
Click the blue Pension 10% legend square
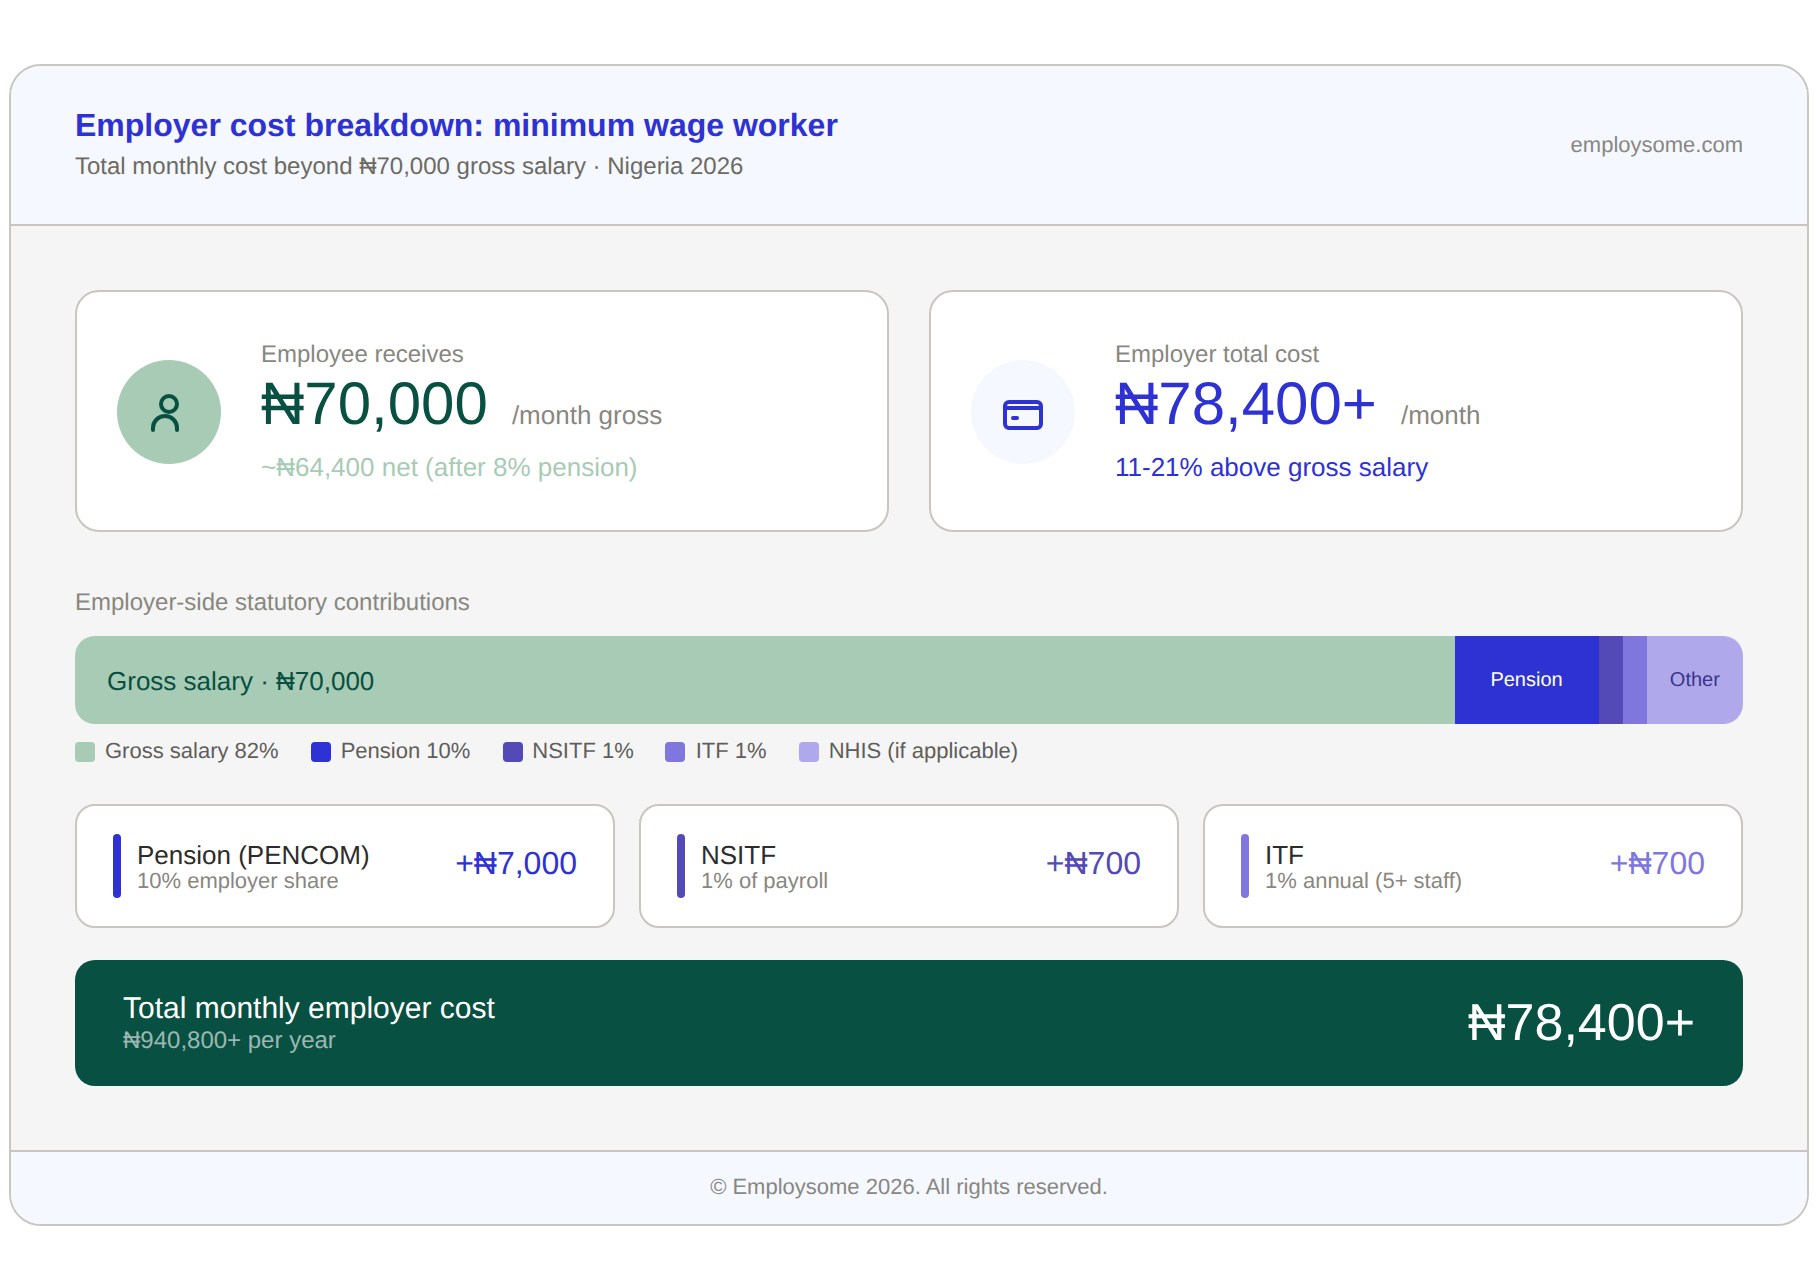click(x=320, y=751)
